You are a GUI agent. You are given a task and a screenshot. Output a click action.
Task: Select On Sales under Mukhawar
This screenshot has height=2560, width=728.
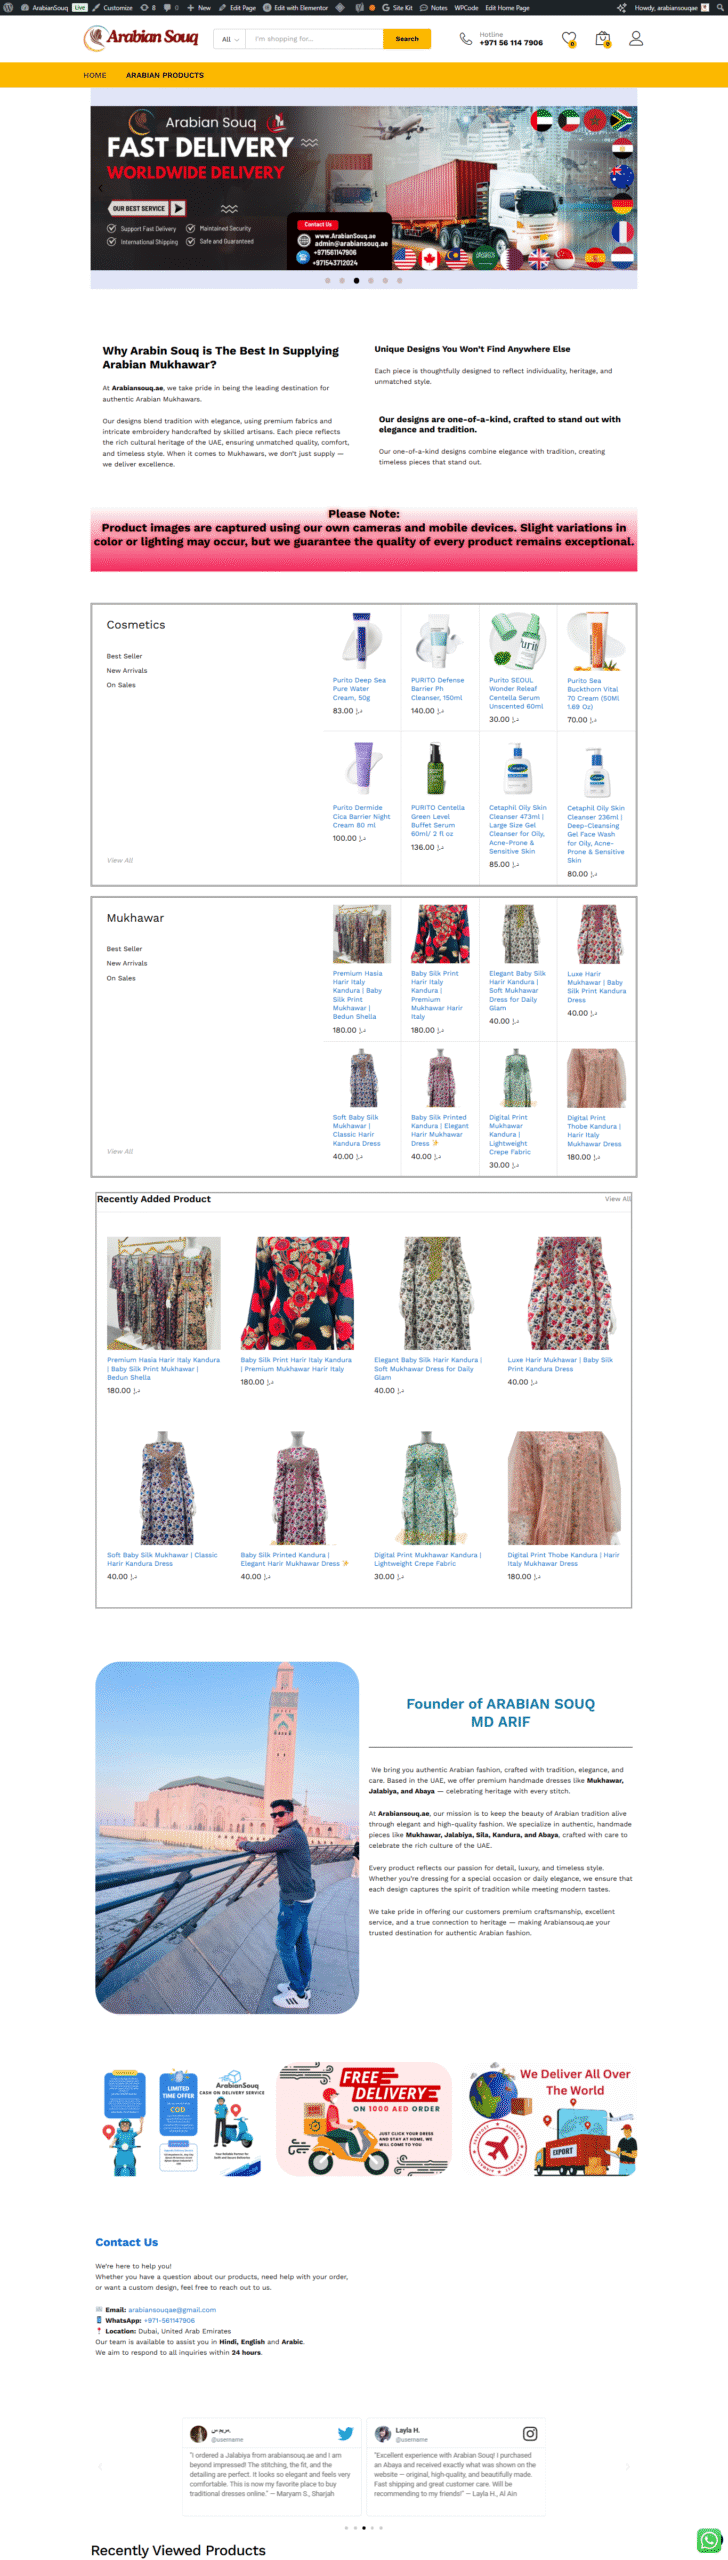(121, 978)
